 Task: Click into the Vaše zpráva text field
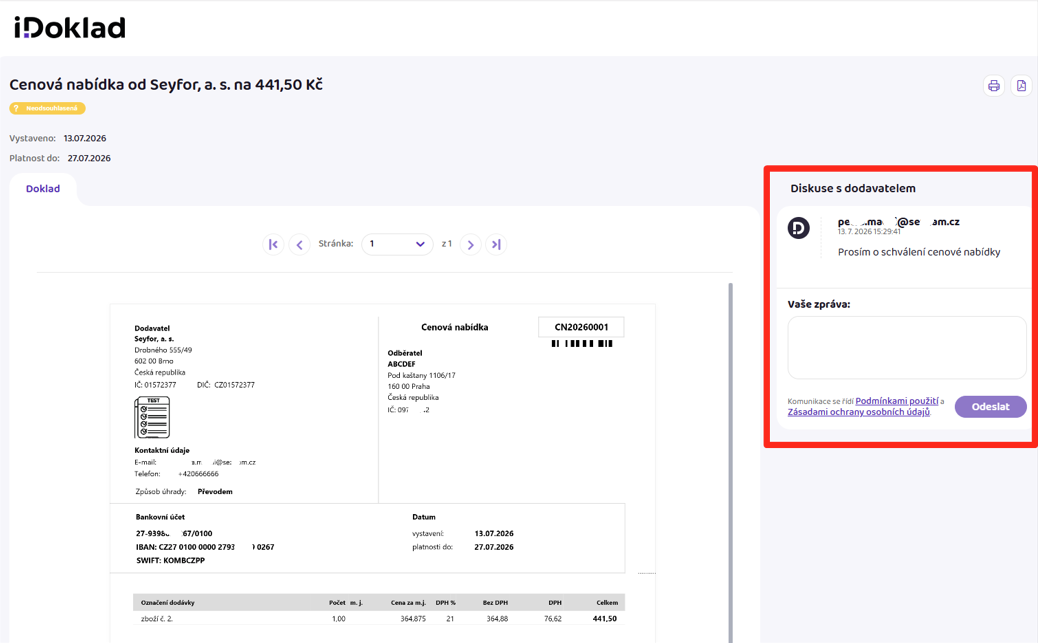tap(907, 348)
